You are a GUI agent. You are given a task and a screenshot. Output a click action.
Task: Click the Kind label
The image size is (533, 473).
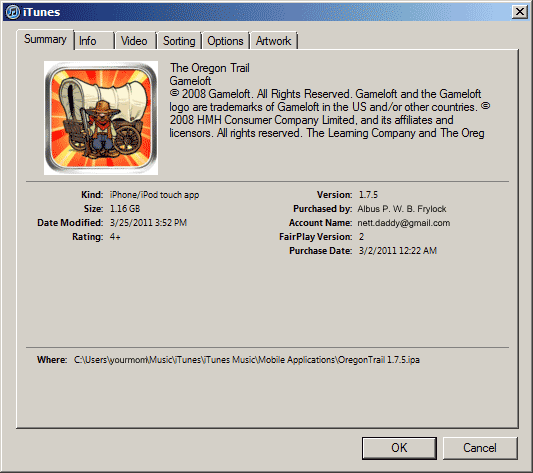[92, 195]
